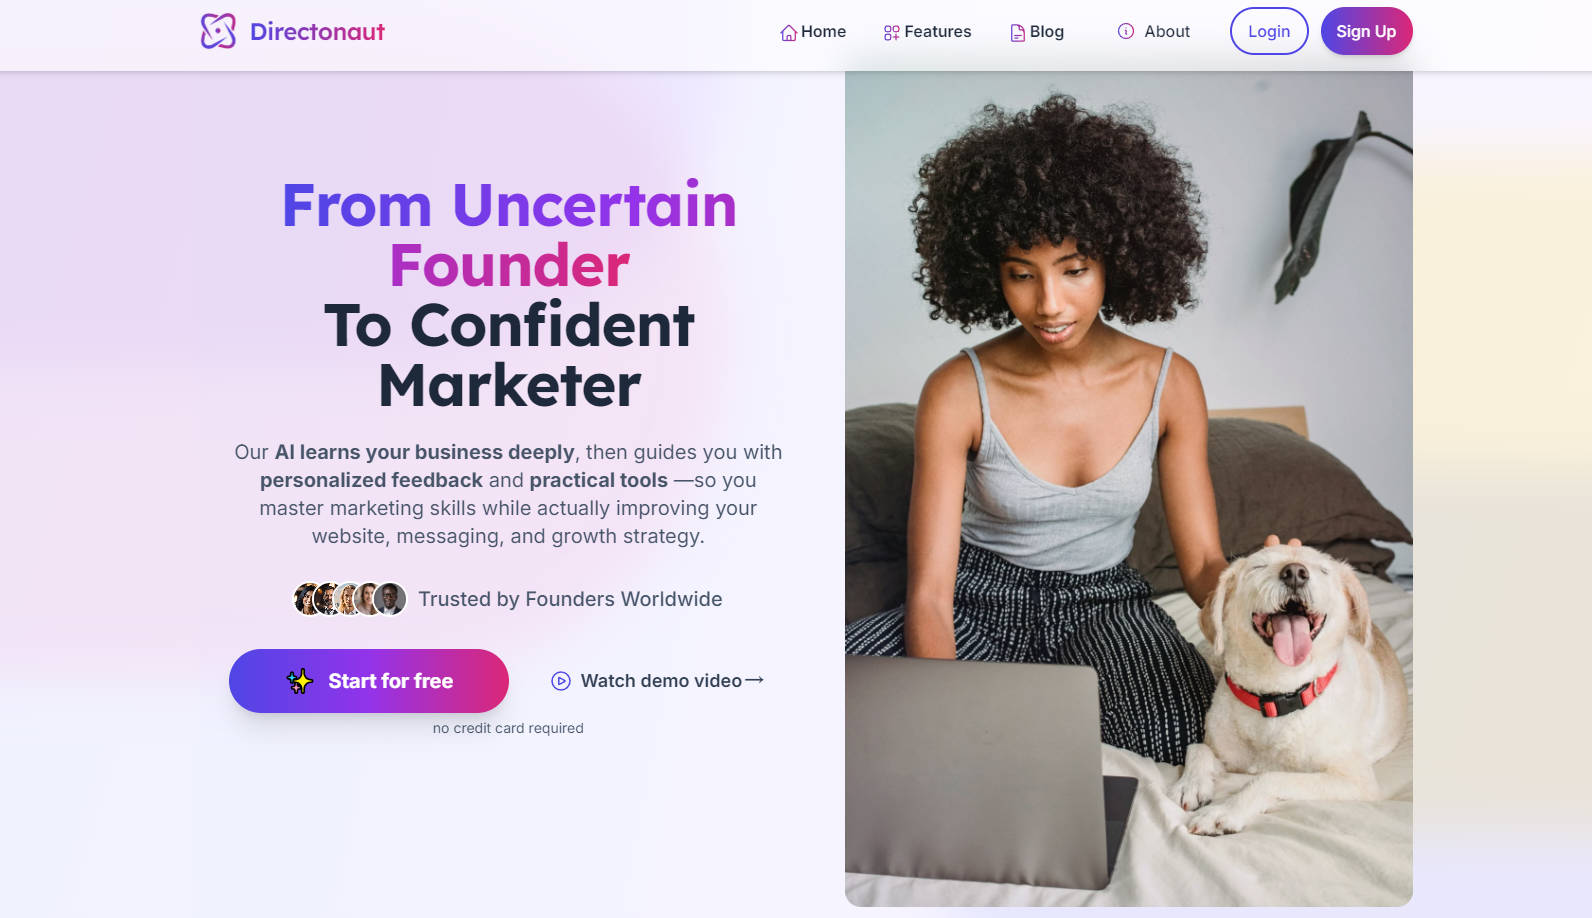Click the play circle icon for demo video
The width and height of the screenshot is (1592, 918).
[561, 681]
